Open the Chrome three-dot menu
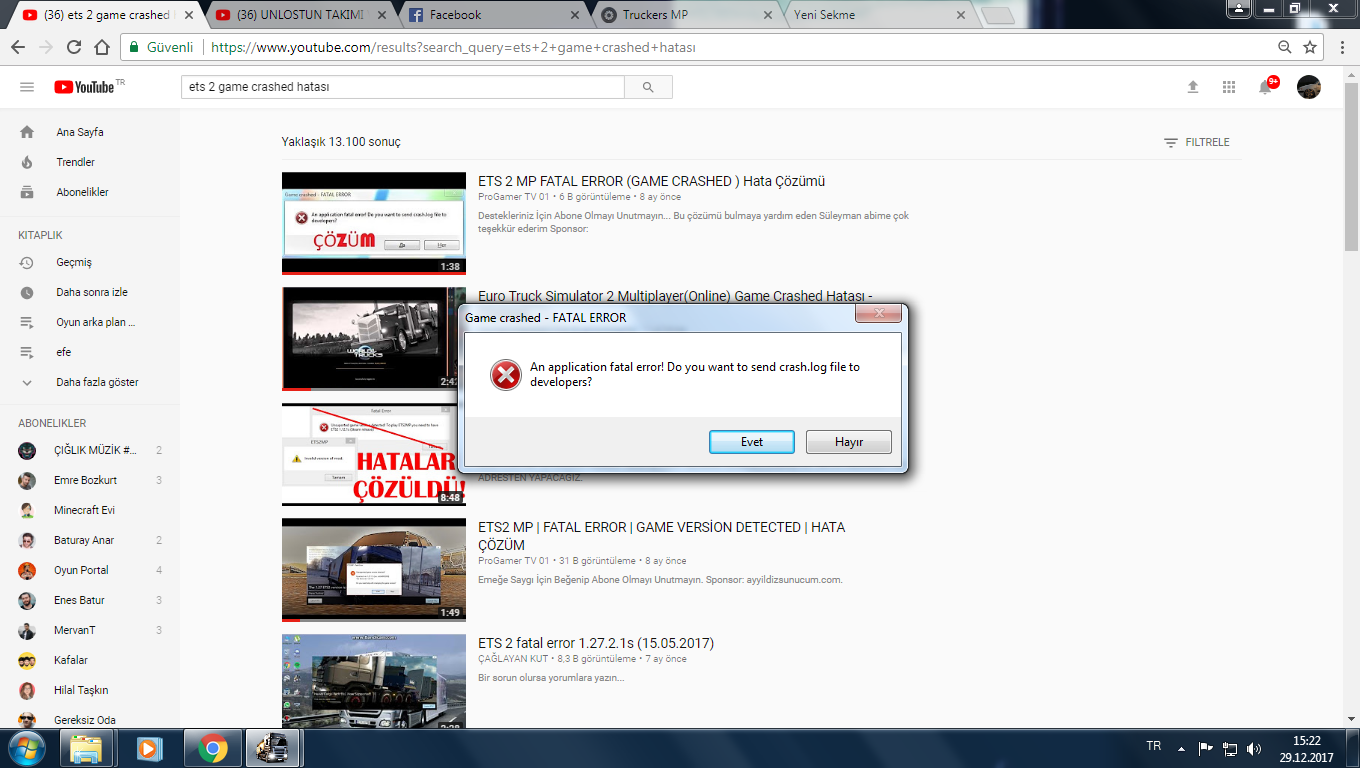Image resolution: width=1360 pixels, height=768 pixels. [1340, 47]
